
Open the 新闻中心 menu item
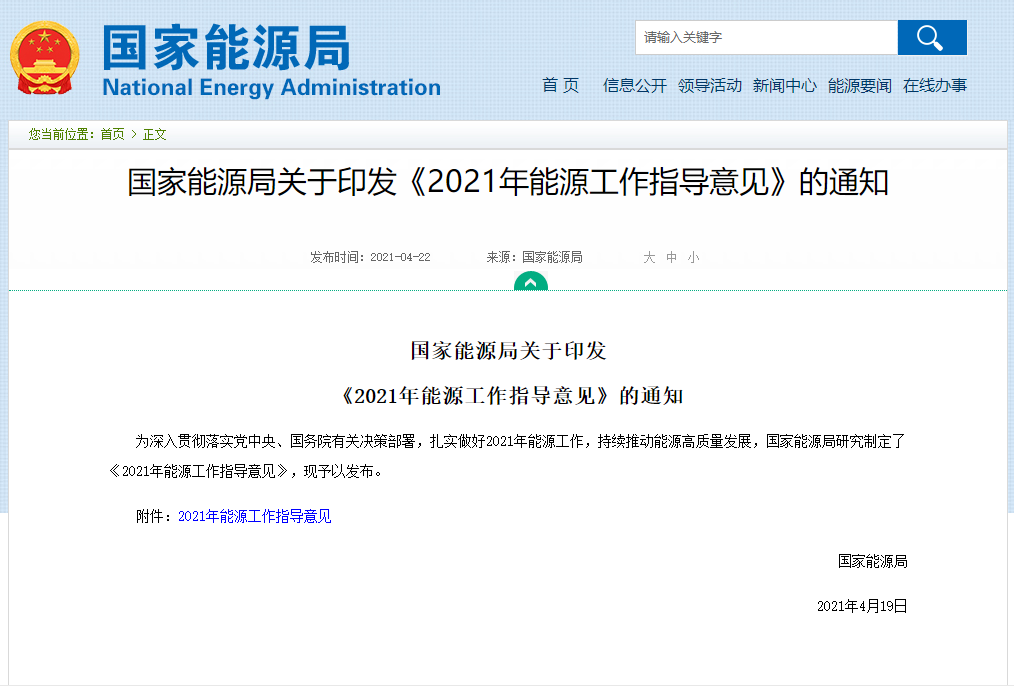click(x=784, y=85)
